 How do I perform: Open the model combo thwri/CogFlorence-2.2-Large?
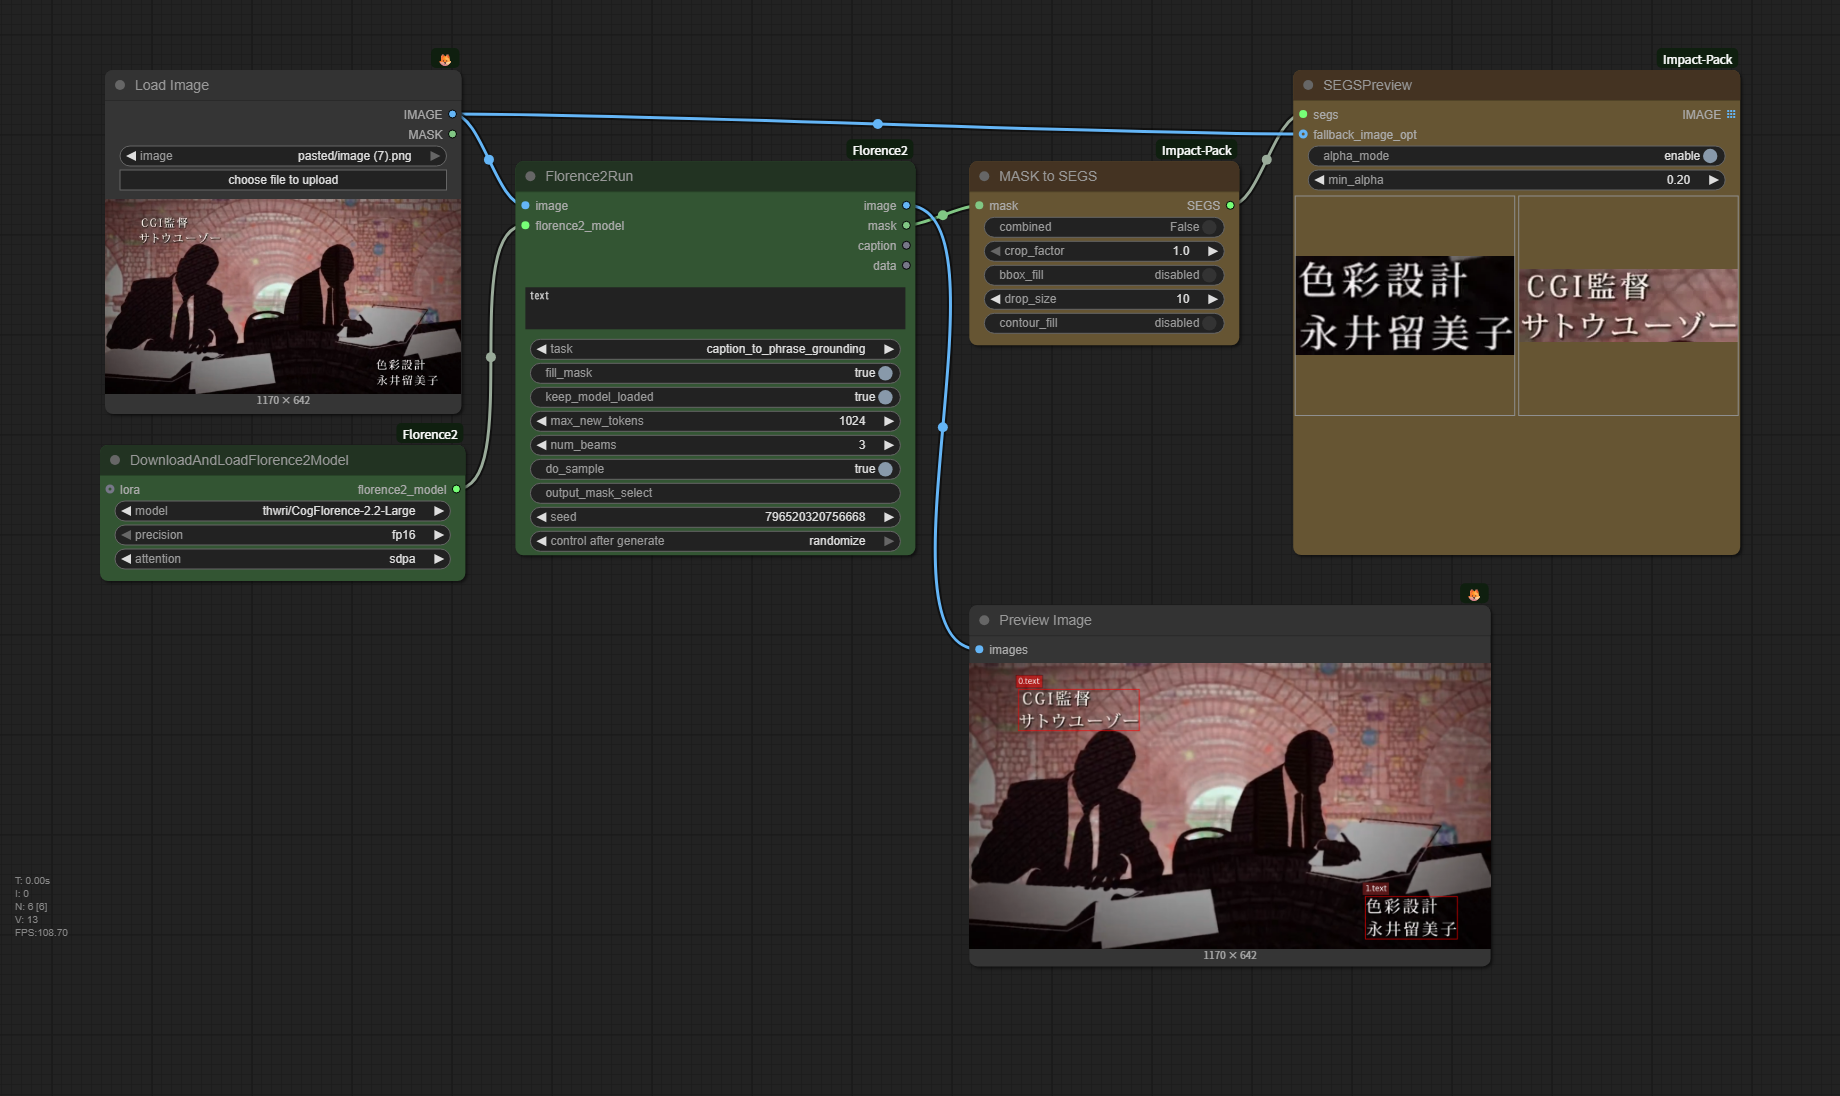click(283, 511)
